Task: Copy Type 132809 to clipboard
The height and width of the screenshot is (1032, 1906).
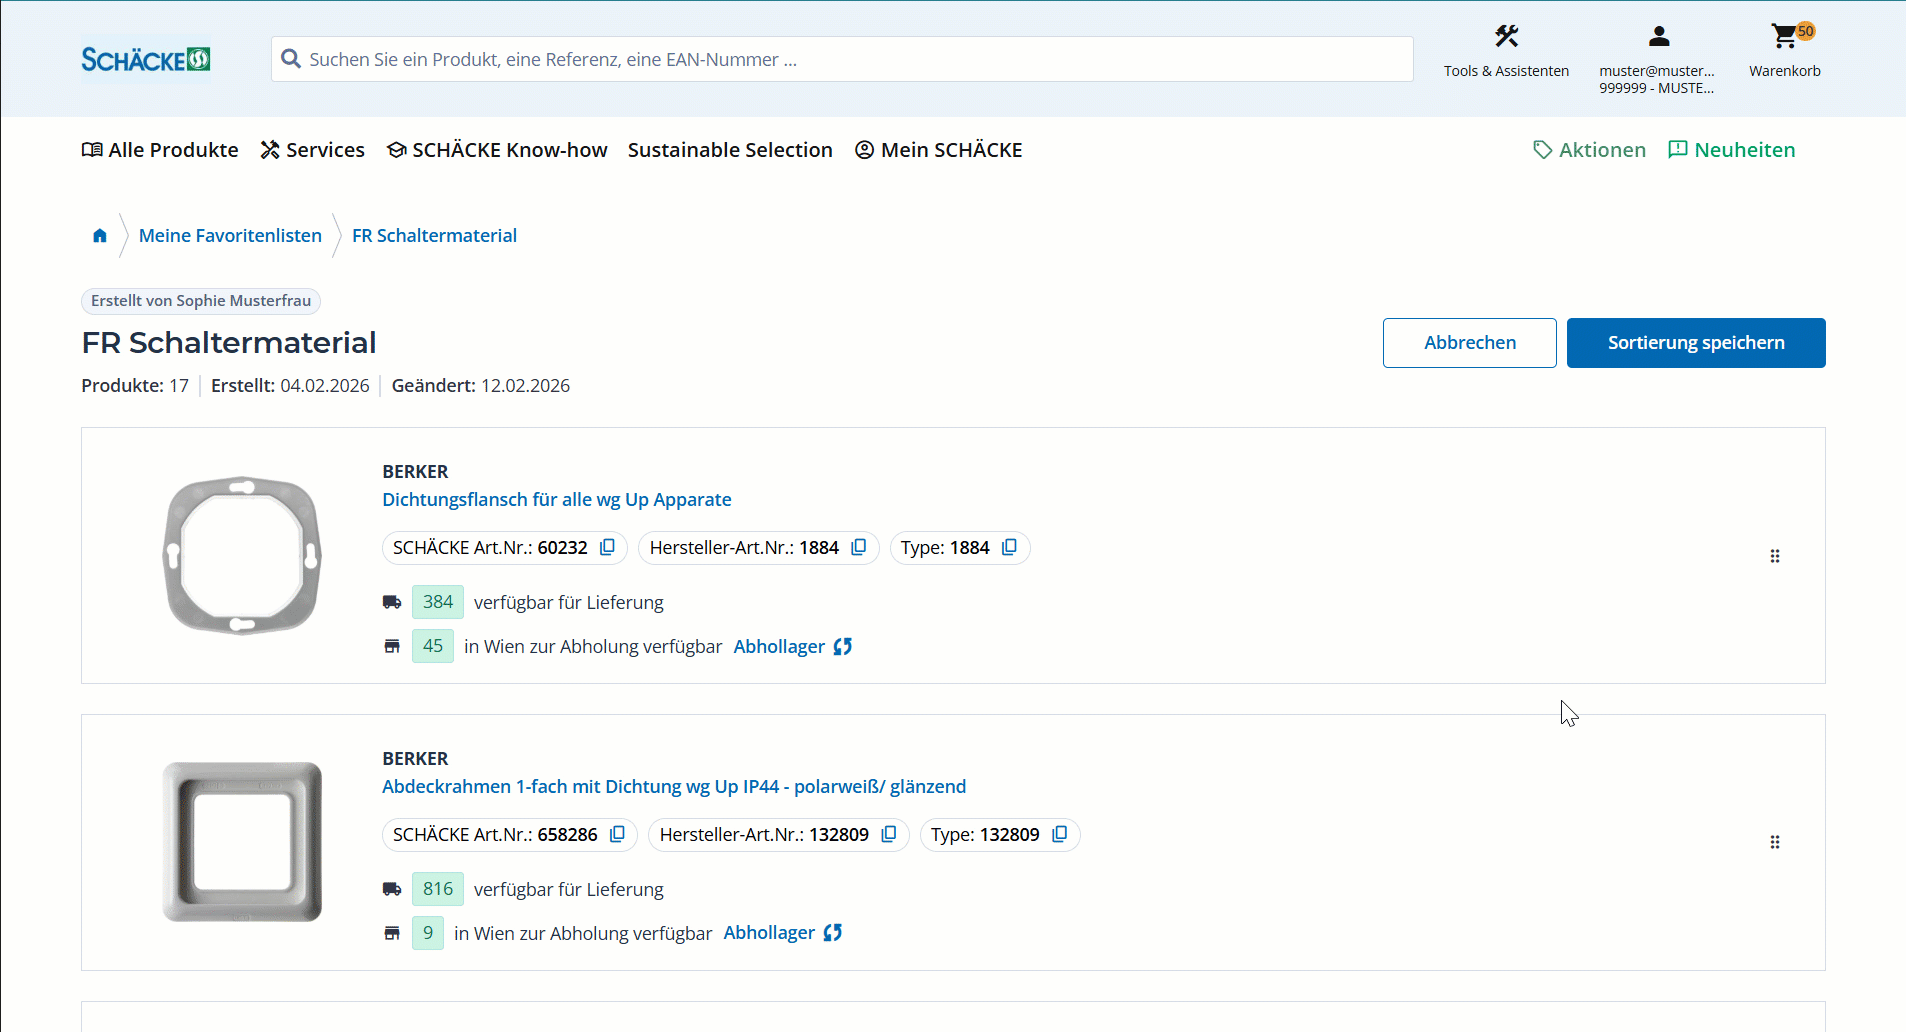Action: click(x=1059, y=835)
